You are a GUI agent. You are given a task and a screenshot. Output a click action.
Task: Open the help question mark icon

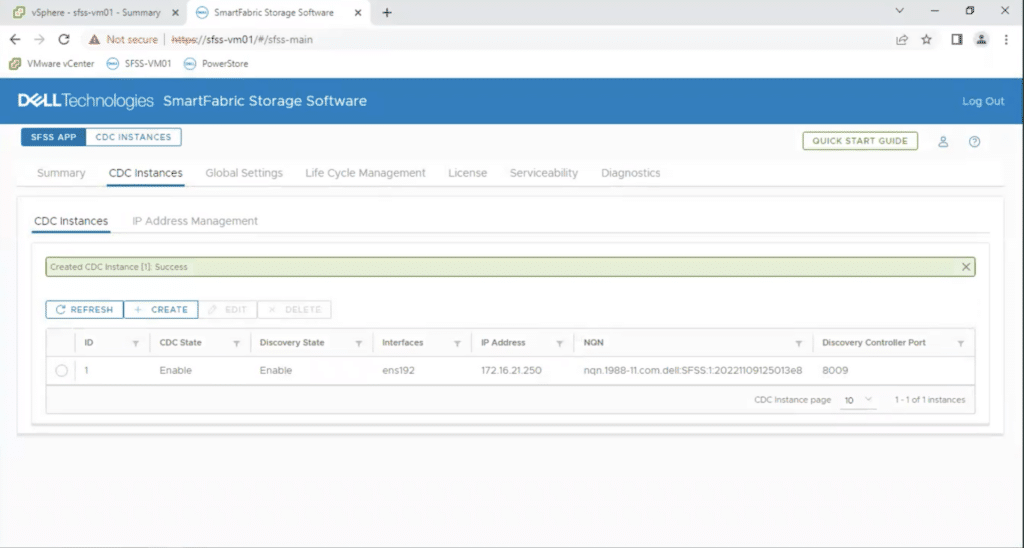tap(974, 141)
